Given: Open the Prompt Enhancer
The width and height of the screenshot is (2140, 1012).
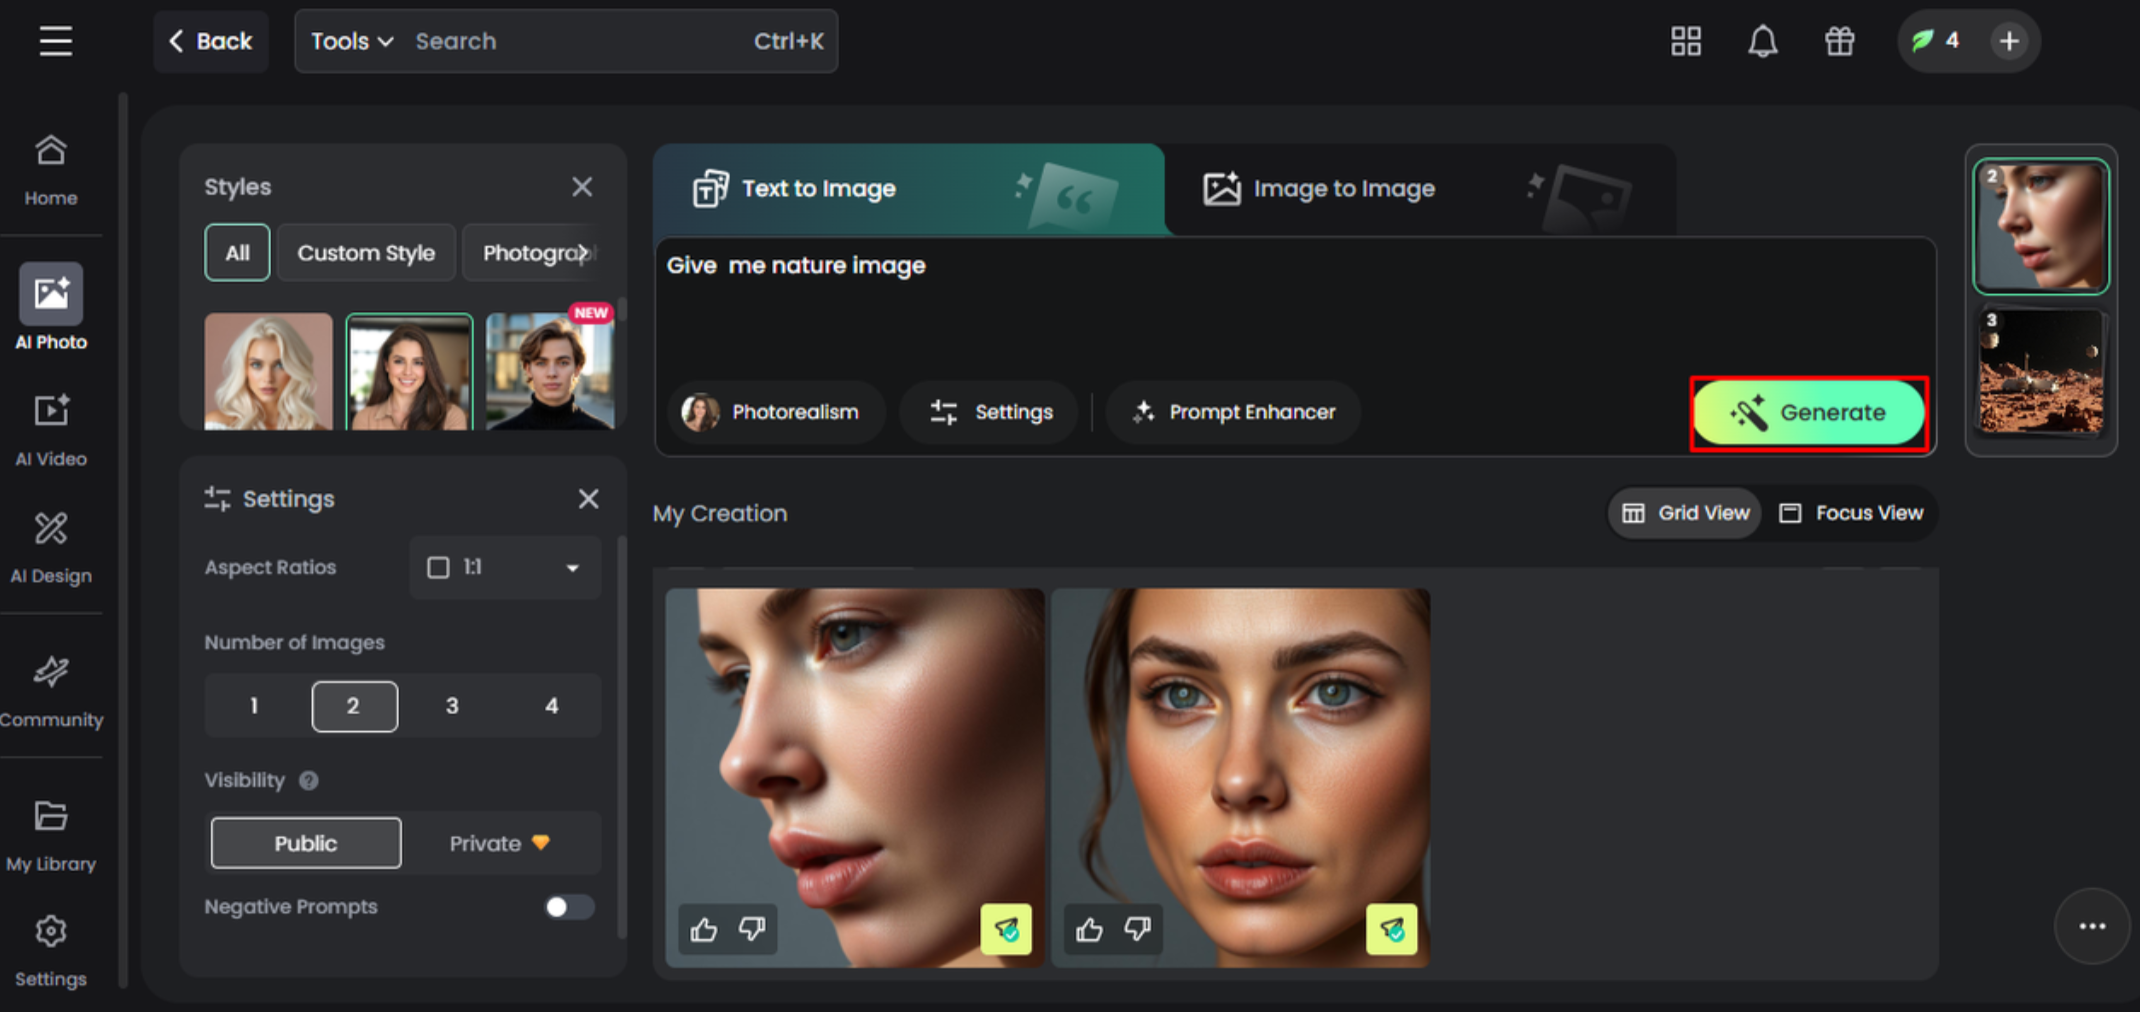Looking at the screenshot, I should pyautogui.click(x=1232, y=411).
